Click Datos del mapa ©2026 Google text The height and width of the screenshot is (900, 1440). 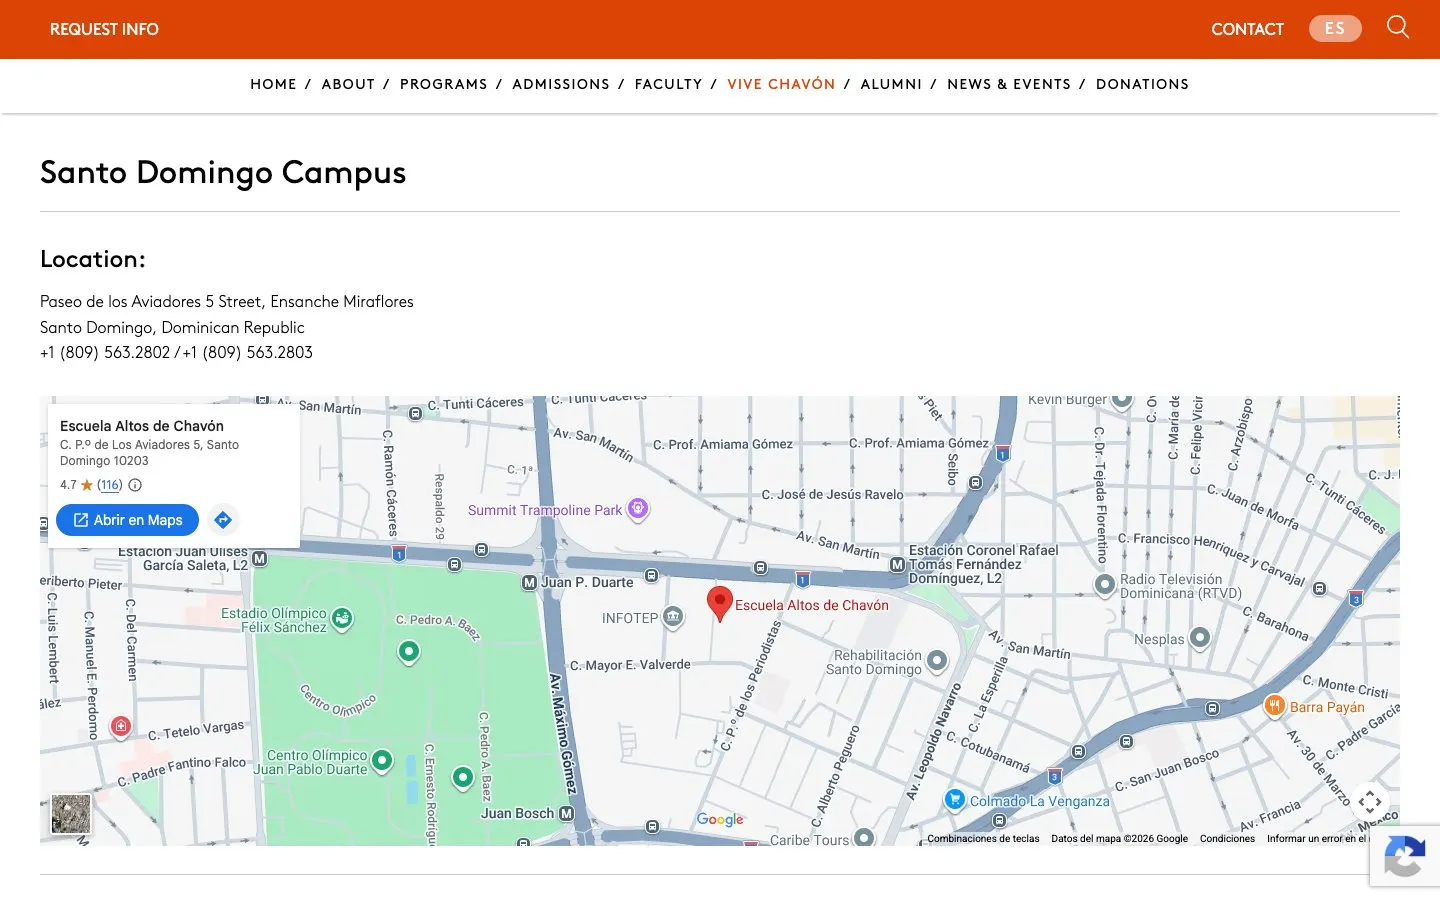tap(1119, 839)
